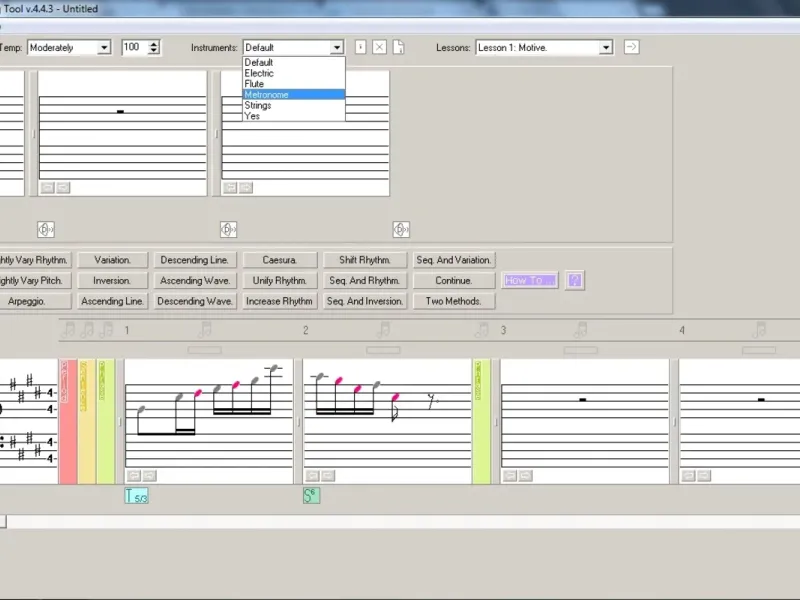Apply the Descending Line method
The height and width of the screenshot is (600, 800).
click(x=195, y=260)
